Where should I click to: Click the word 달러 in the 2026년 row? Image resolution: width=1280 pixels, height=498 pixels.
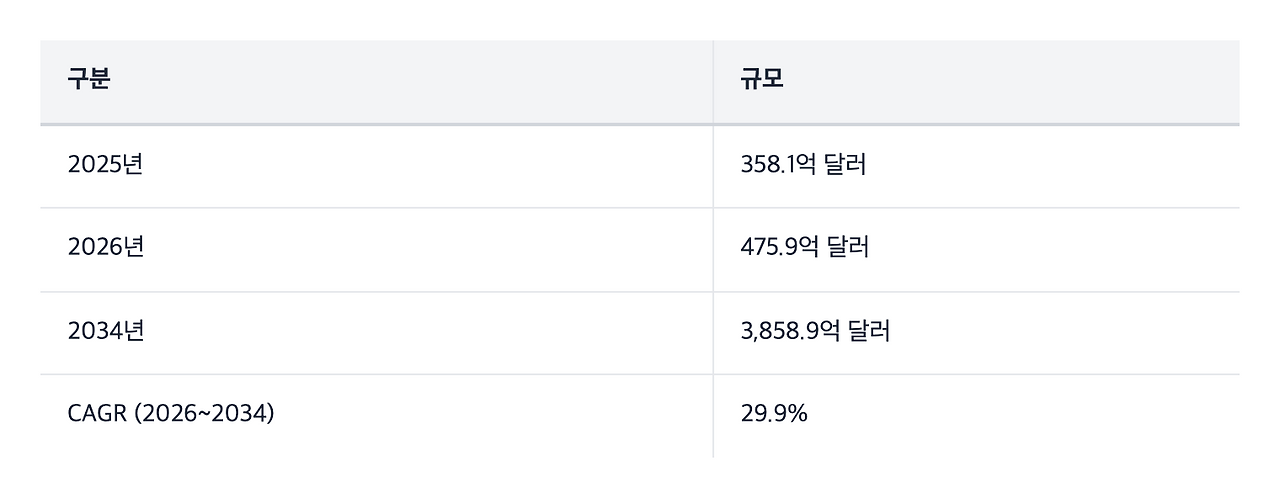tap(849, 248)
